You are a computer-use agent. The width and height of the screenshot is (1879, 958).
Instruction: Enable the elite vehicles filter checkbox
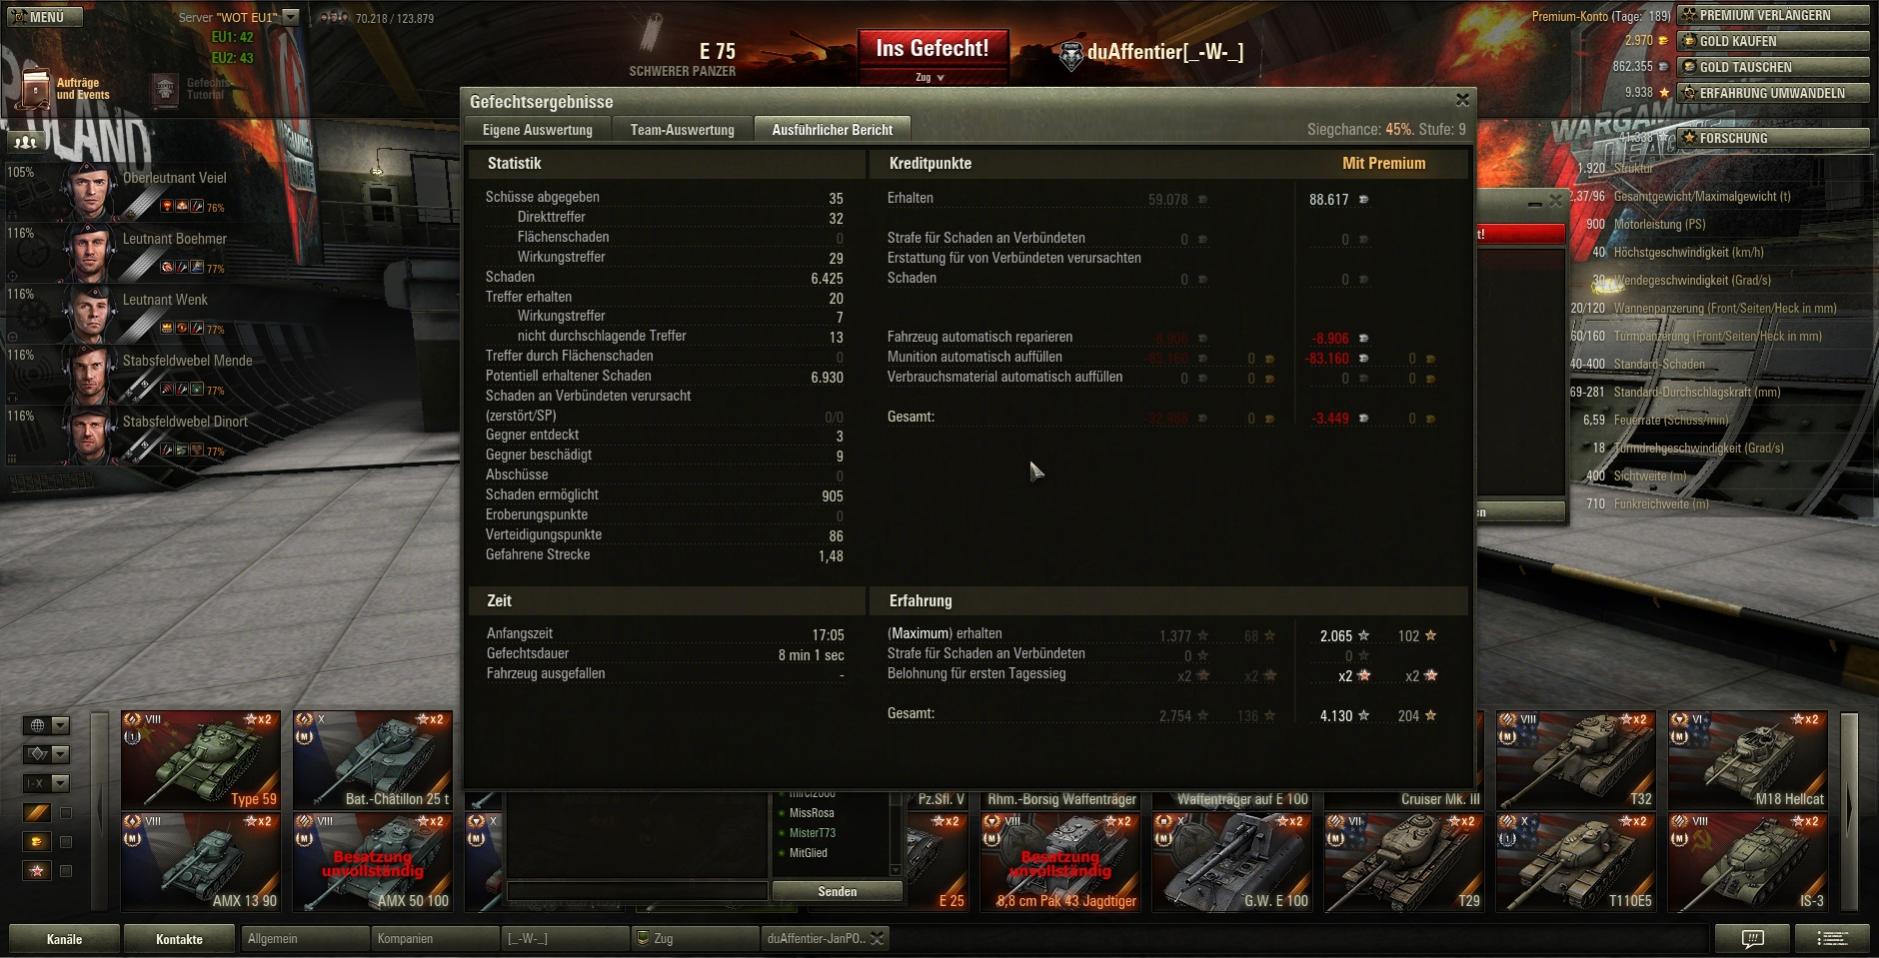coord(66,813)
